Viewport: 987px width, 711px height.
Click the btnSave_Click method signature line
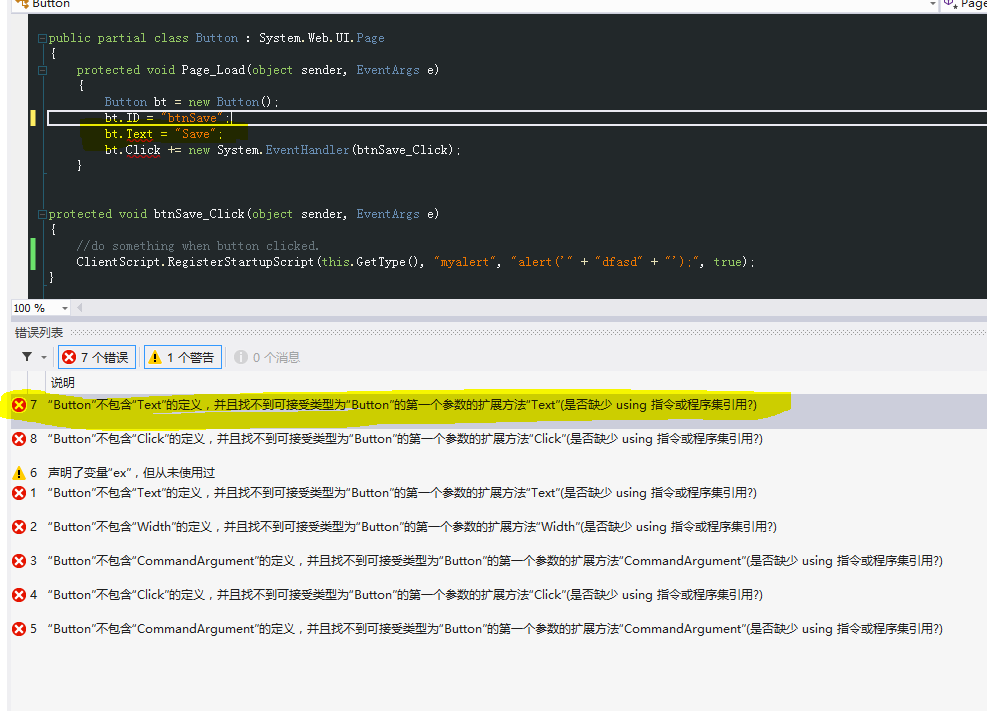[x=244, y=215]
